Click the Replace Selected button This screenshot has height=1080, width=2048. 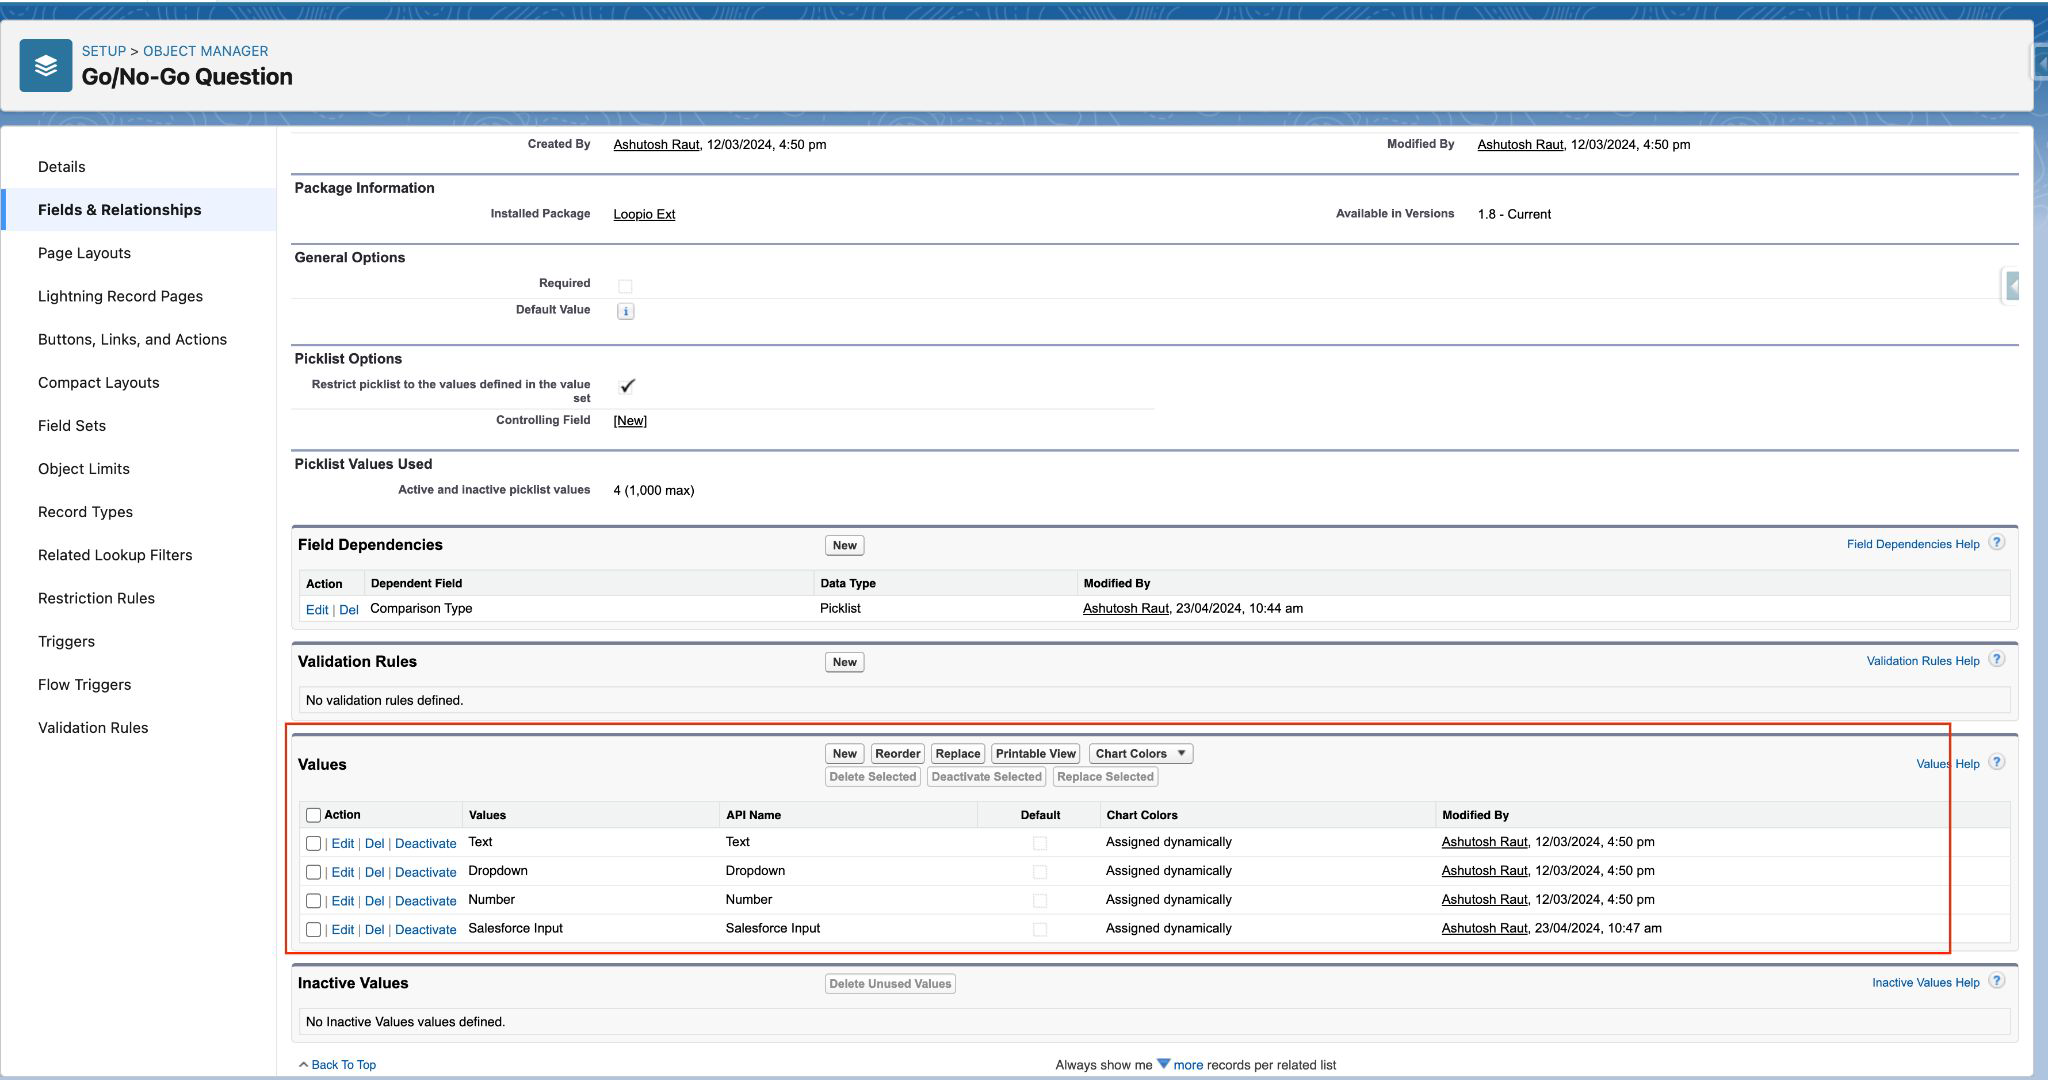tap(1105, 777)
